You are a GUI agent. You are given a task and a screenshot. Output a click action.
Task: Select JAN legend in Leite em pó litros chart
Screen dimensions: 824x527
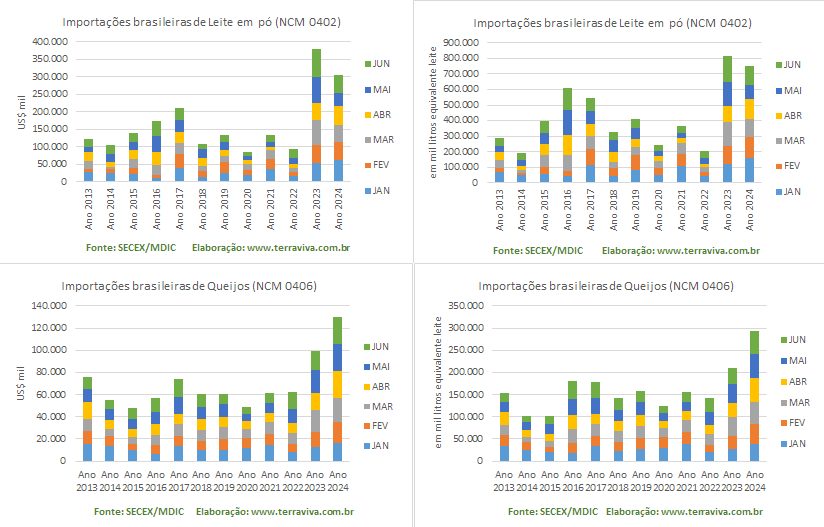tap(788, 192)
